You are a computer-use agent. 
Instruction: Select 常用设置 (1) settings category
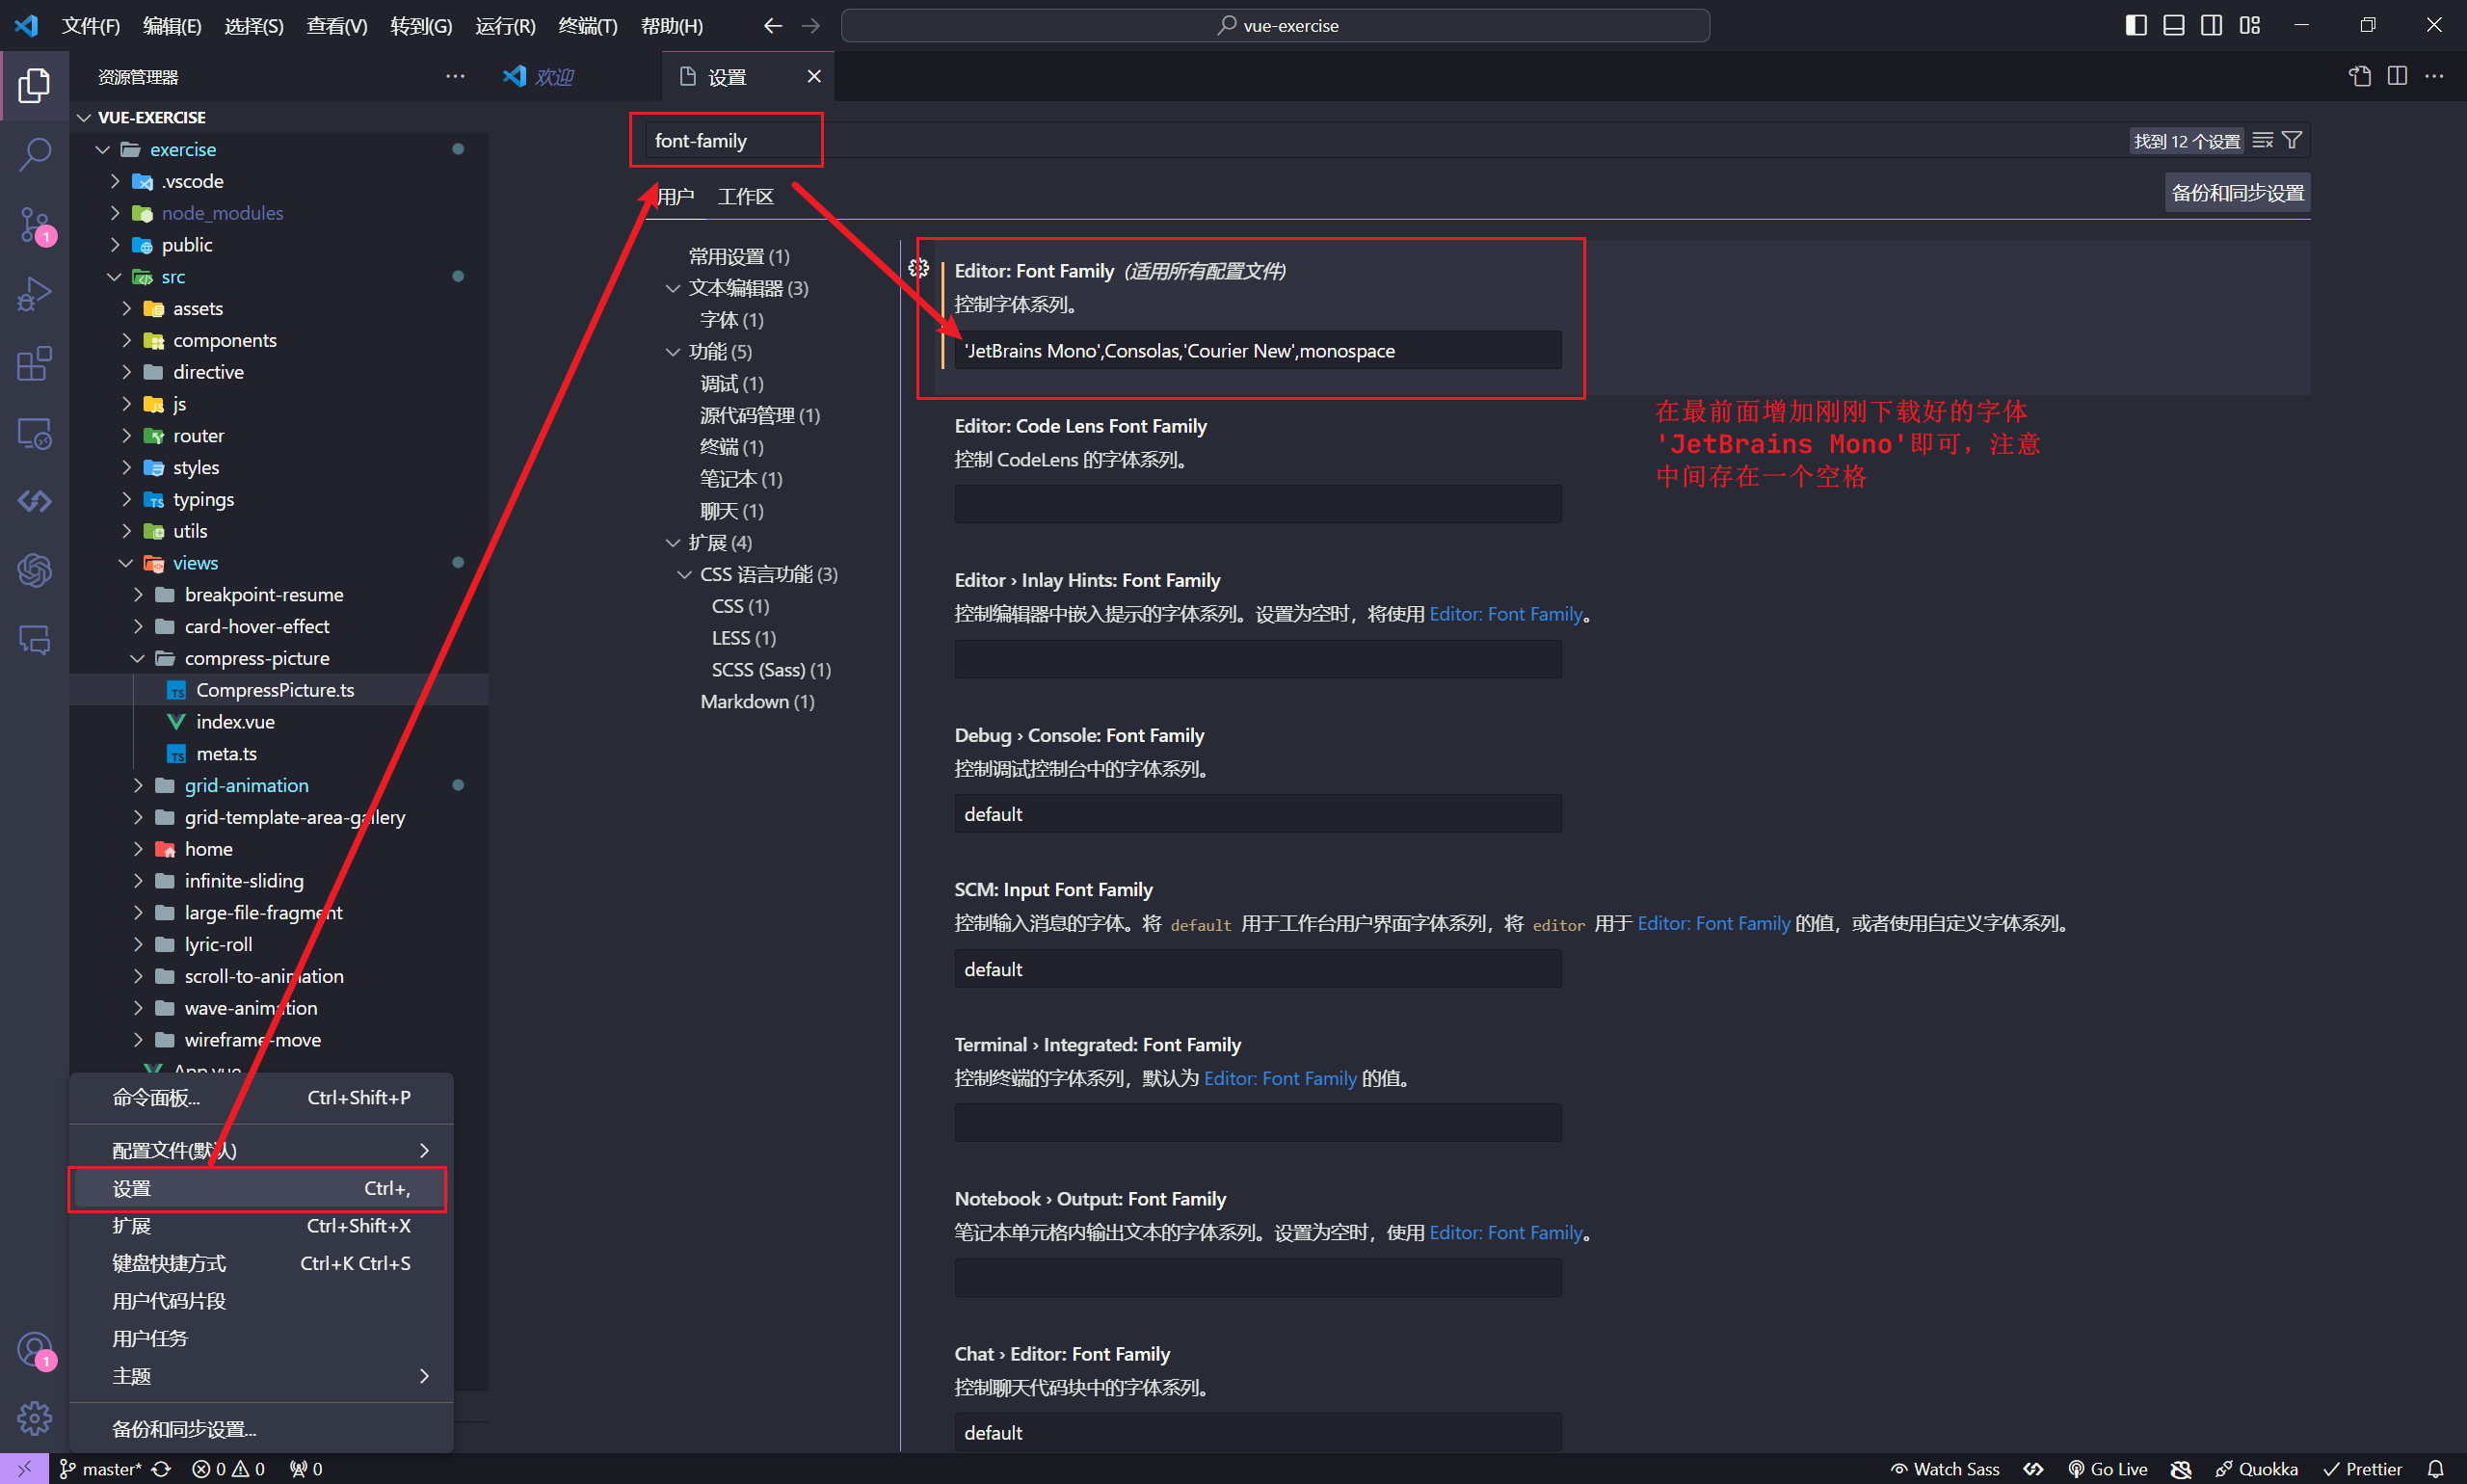[739, 257]
